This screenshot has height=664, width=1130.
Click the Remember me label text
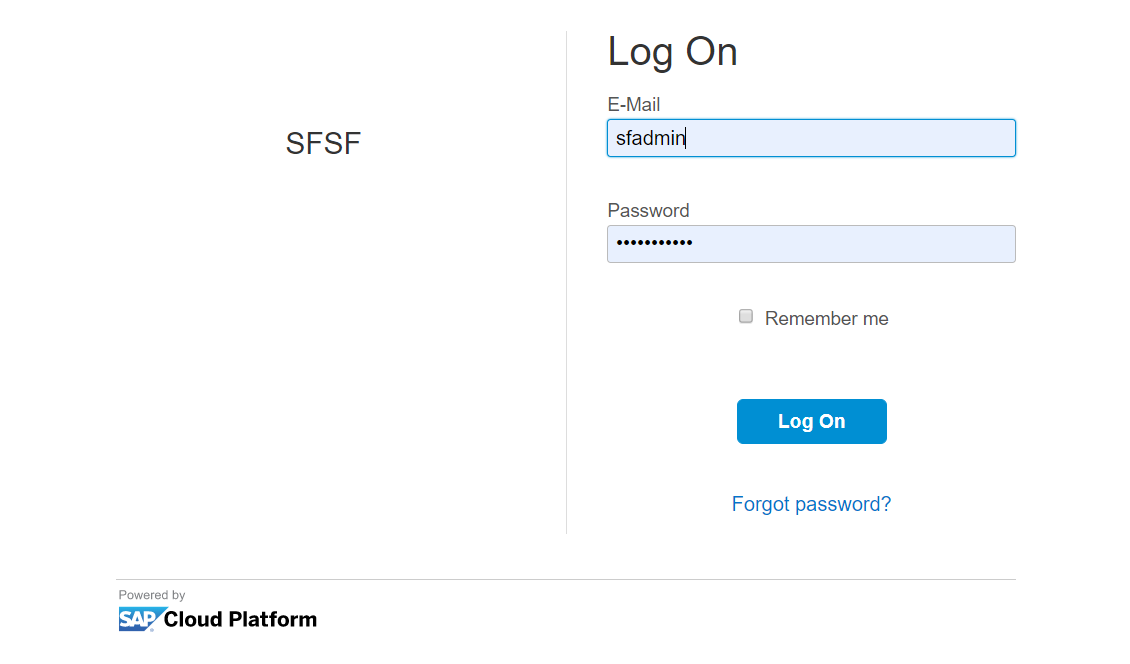(826, 319)
